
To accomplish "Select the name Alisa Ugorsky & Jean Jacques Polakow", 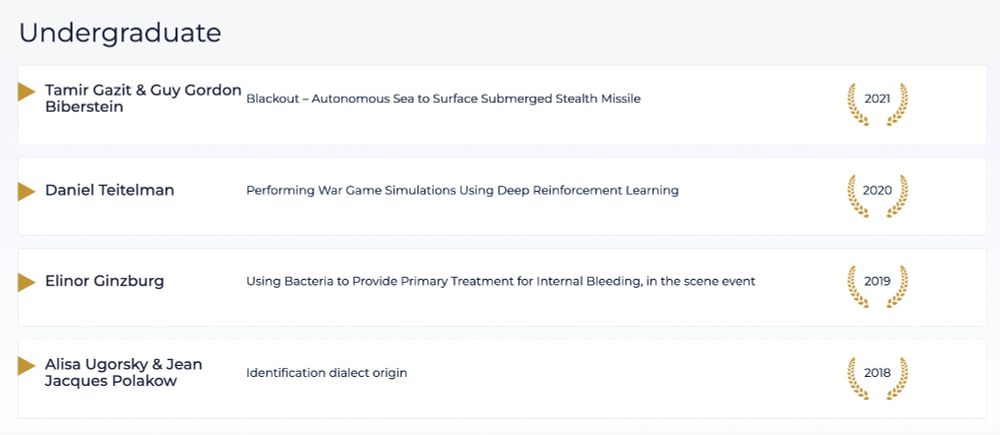I will tap(123, 373).
